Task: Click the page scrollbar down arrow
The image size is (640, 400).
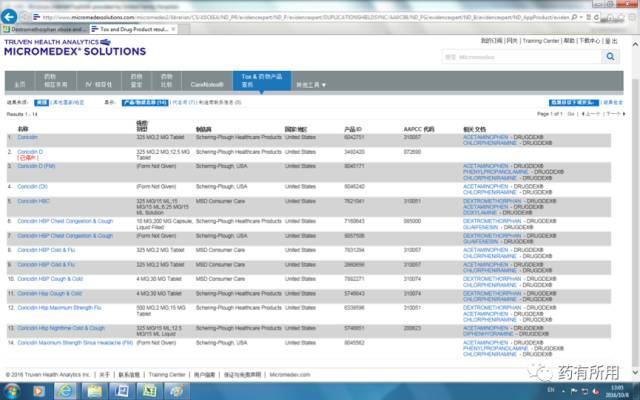Action: [x=635, y=372]
